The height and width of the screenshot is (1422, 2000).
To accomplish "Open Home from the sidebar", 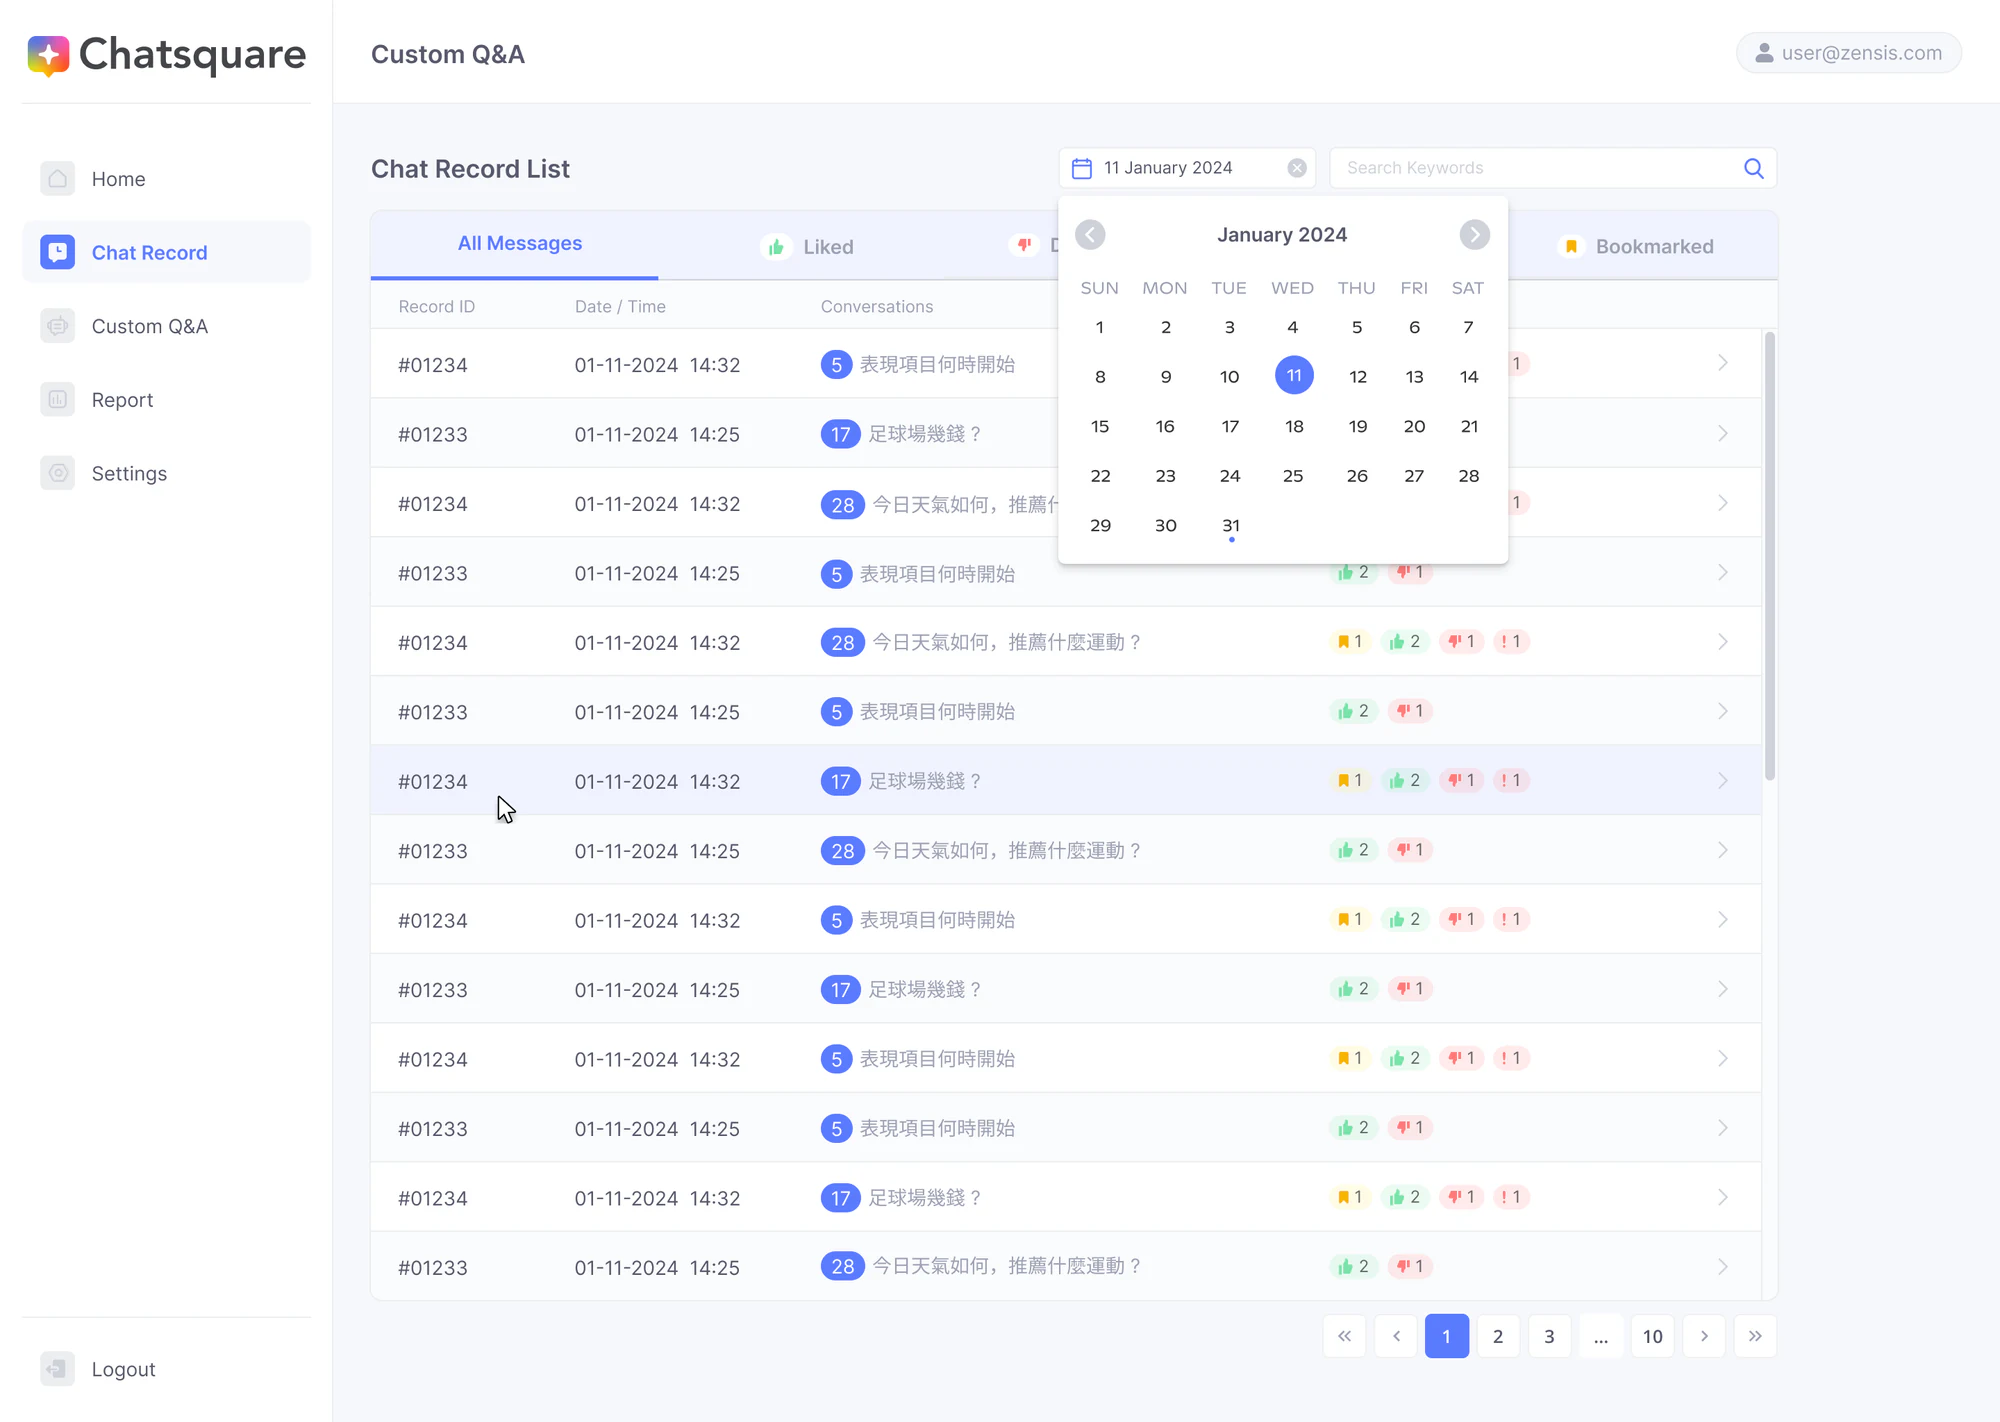I will pyautogui.click(x=166, y=179).
